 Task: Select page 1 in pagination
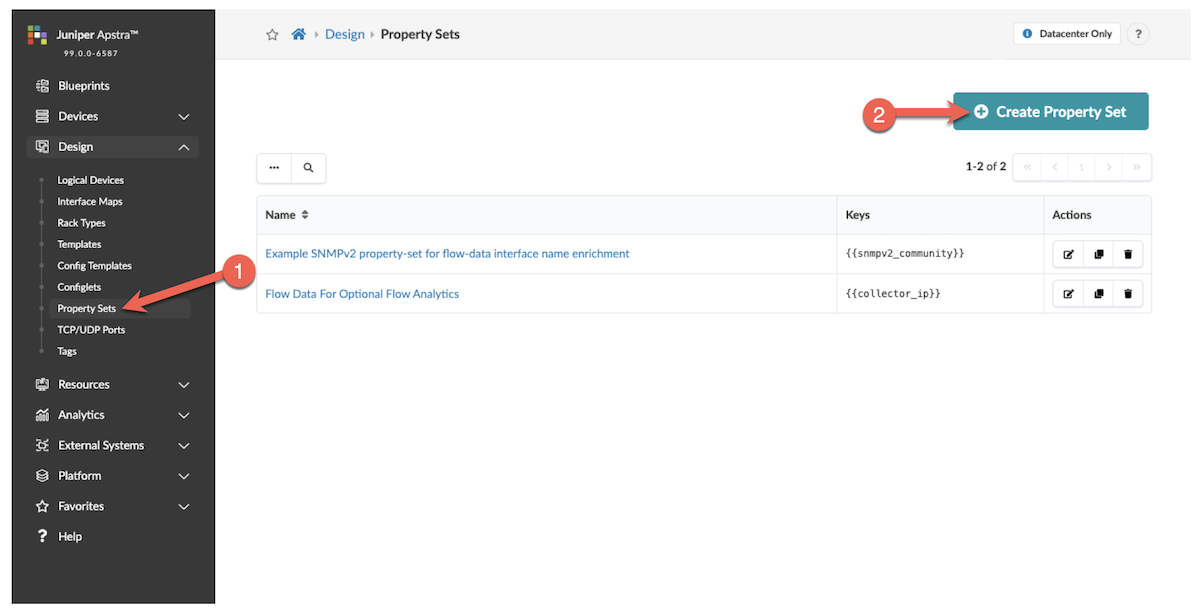click(x=1081, y=167)
